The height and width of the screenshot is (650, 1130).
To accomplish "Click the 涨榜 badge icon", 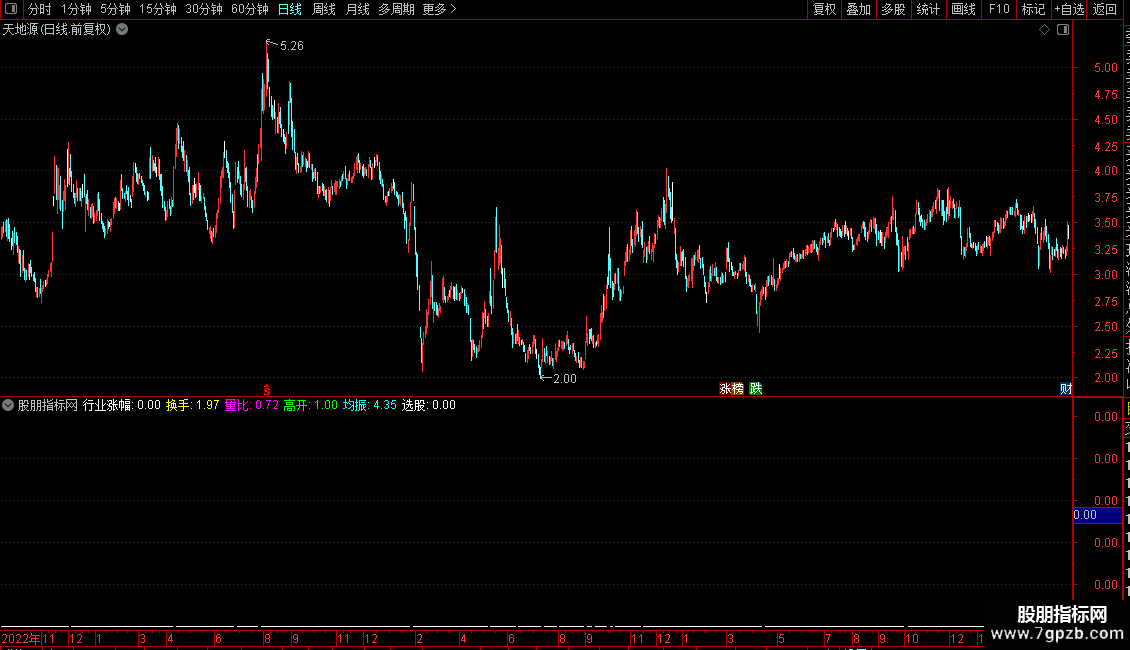I will [x=731, y=389].
